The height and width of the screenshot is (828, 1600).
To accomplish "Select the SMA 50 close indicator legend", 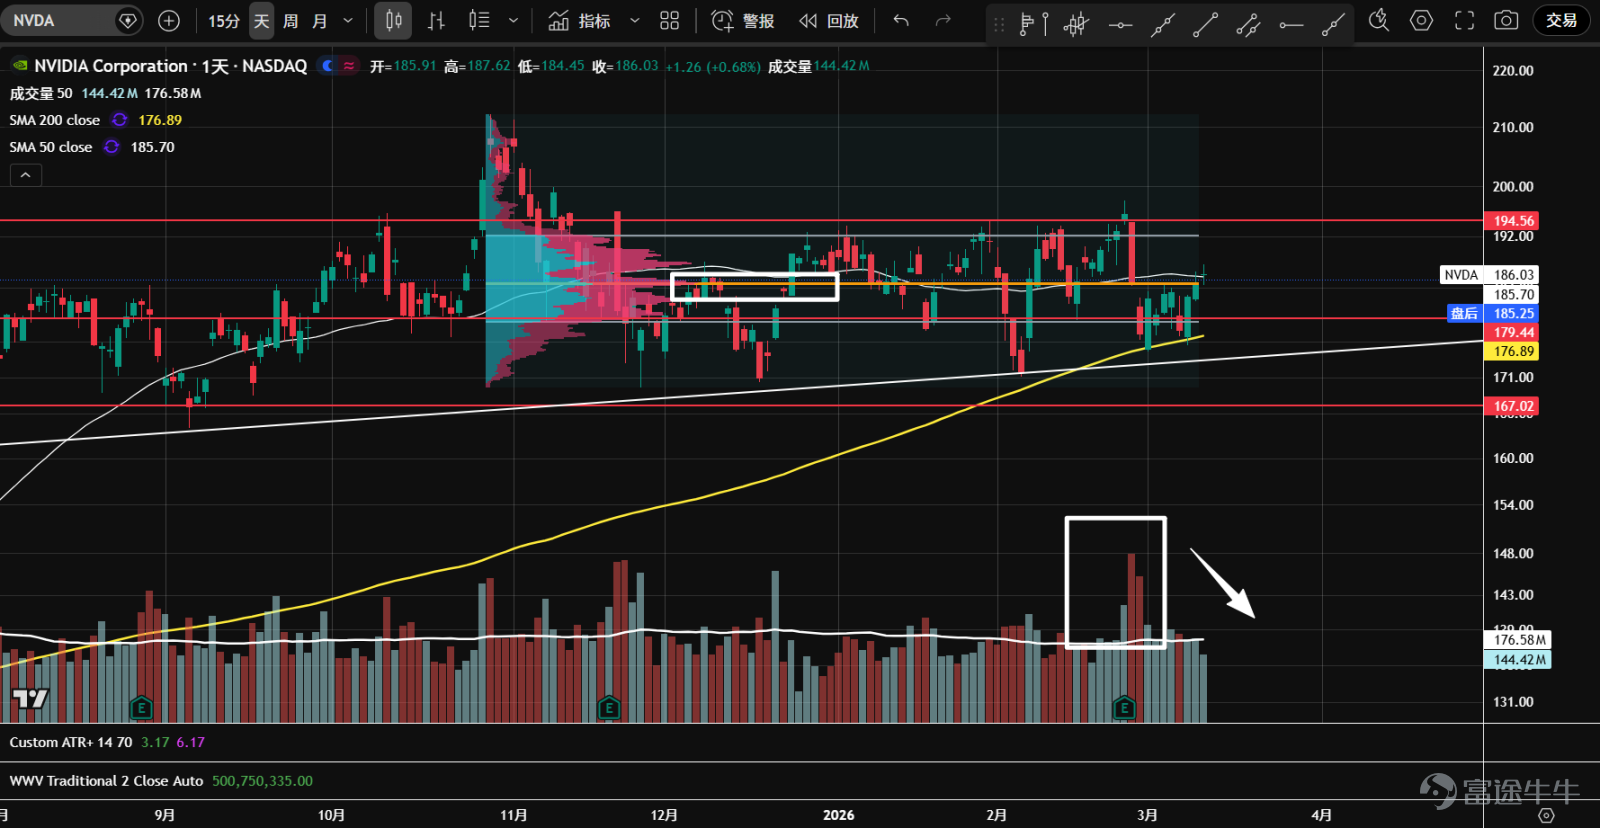I will click(51, 147).
